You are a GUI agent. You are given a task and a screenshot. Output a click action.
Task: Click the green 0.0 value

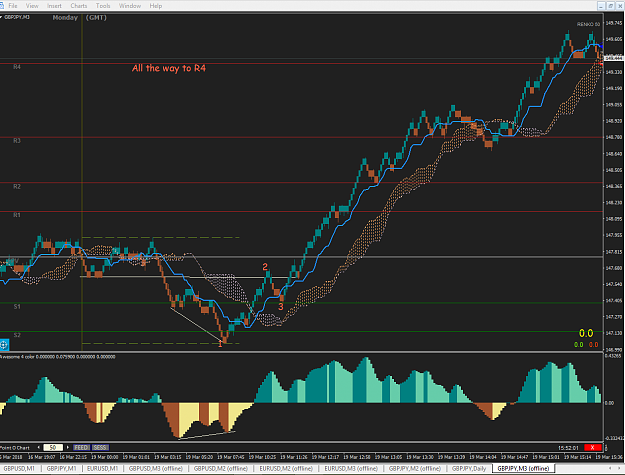click(578, 345)
